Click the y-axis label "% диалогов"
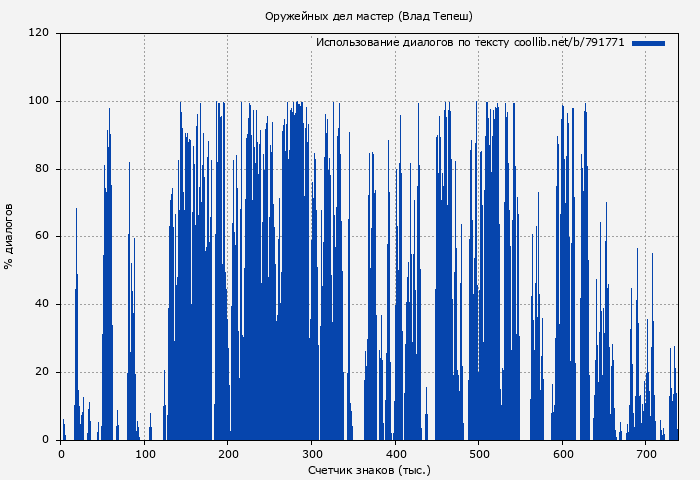 [x=9, y=236]
